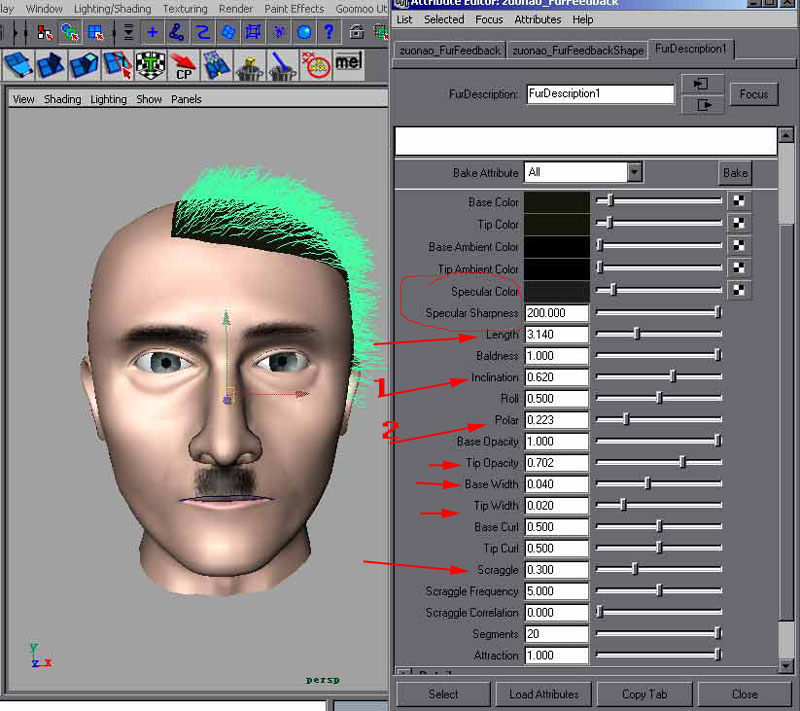Select the object selection mode icon
Image resolution: width=800 pixels, height=711 pixels.
(70, 33)
